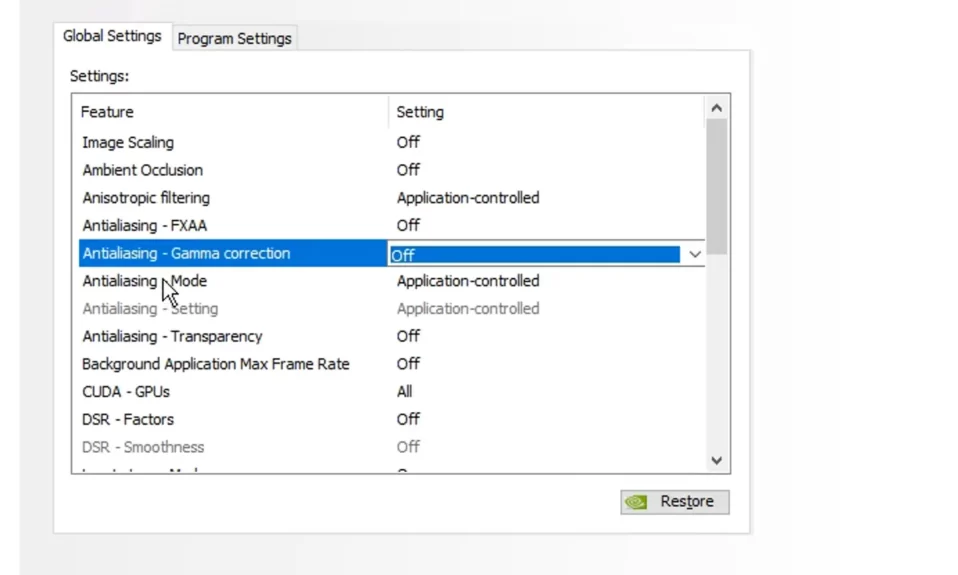
Task: Click the scrollbar up arrow
Action: pyautogui.click(x=717, y=109)
